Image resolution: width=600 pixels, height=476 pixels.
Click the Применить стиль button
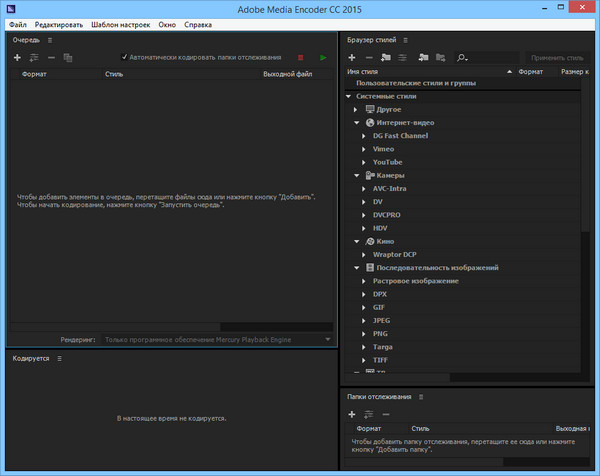pos(558,58)
